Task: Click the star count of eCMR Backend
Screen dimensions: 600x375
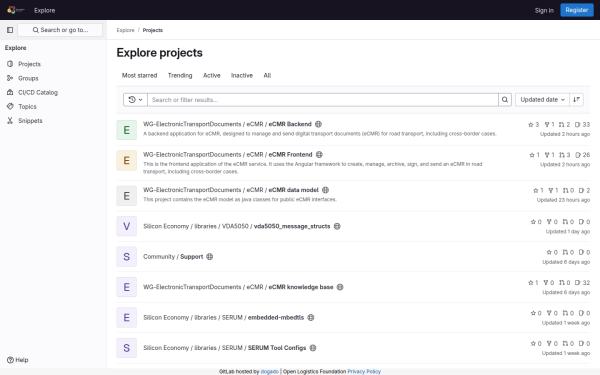Action: pos(533,124)
